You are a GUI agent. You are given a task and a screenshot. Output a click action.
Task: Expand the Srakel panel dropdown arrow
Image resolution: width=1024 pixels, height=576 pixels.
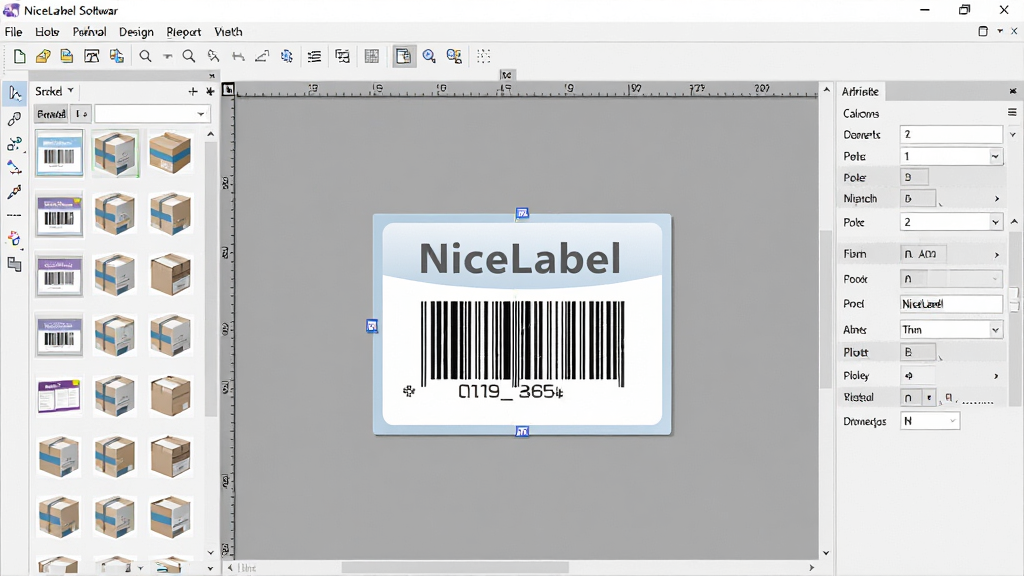71,91
